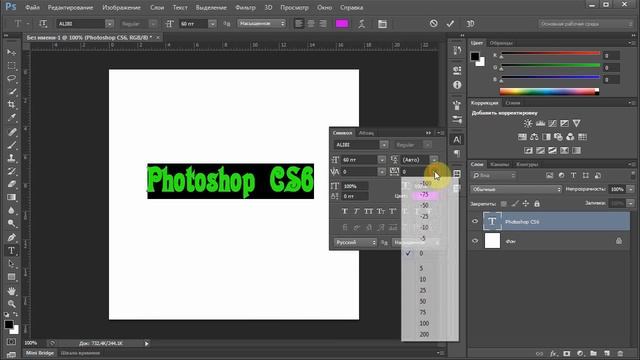Open the Фильтр menu
The image size is (640, 360).
(x=245, y=7)
